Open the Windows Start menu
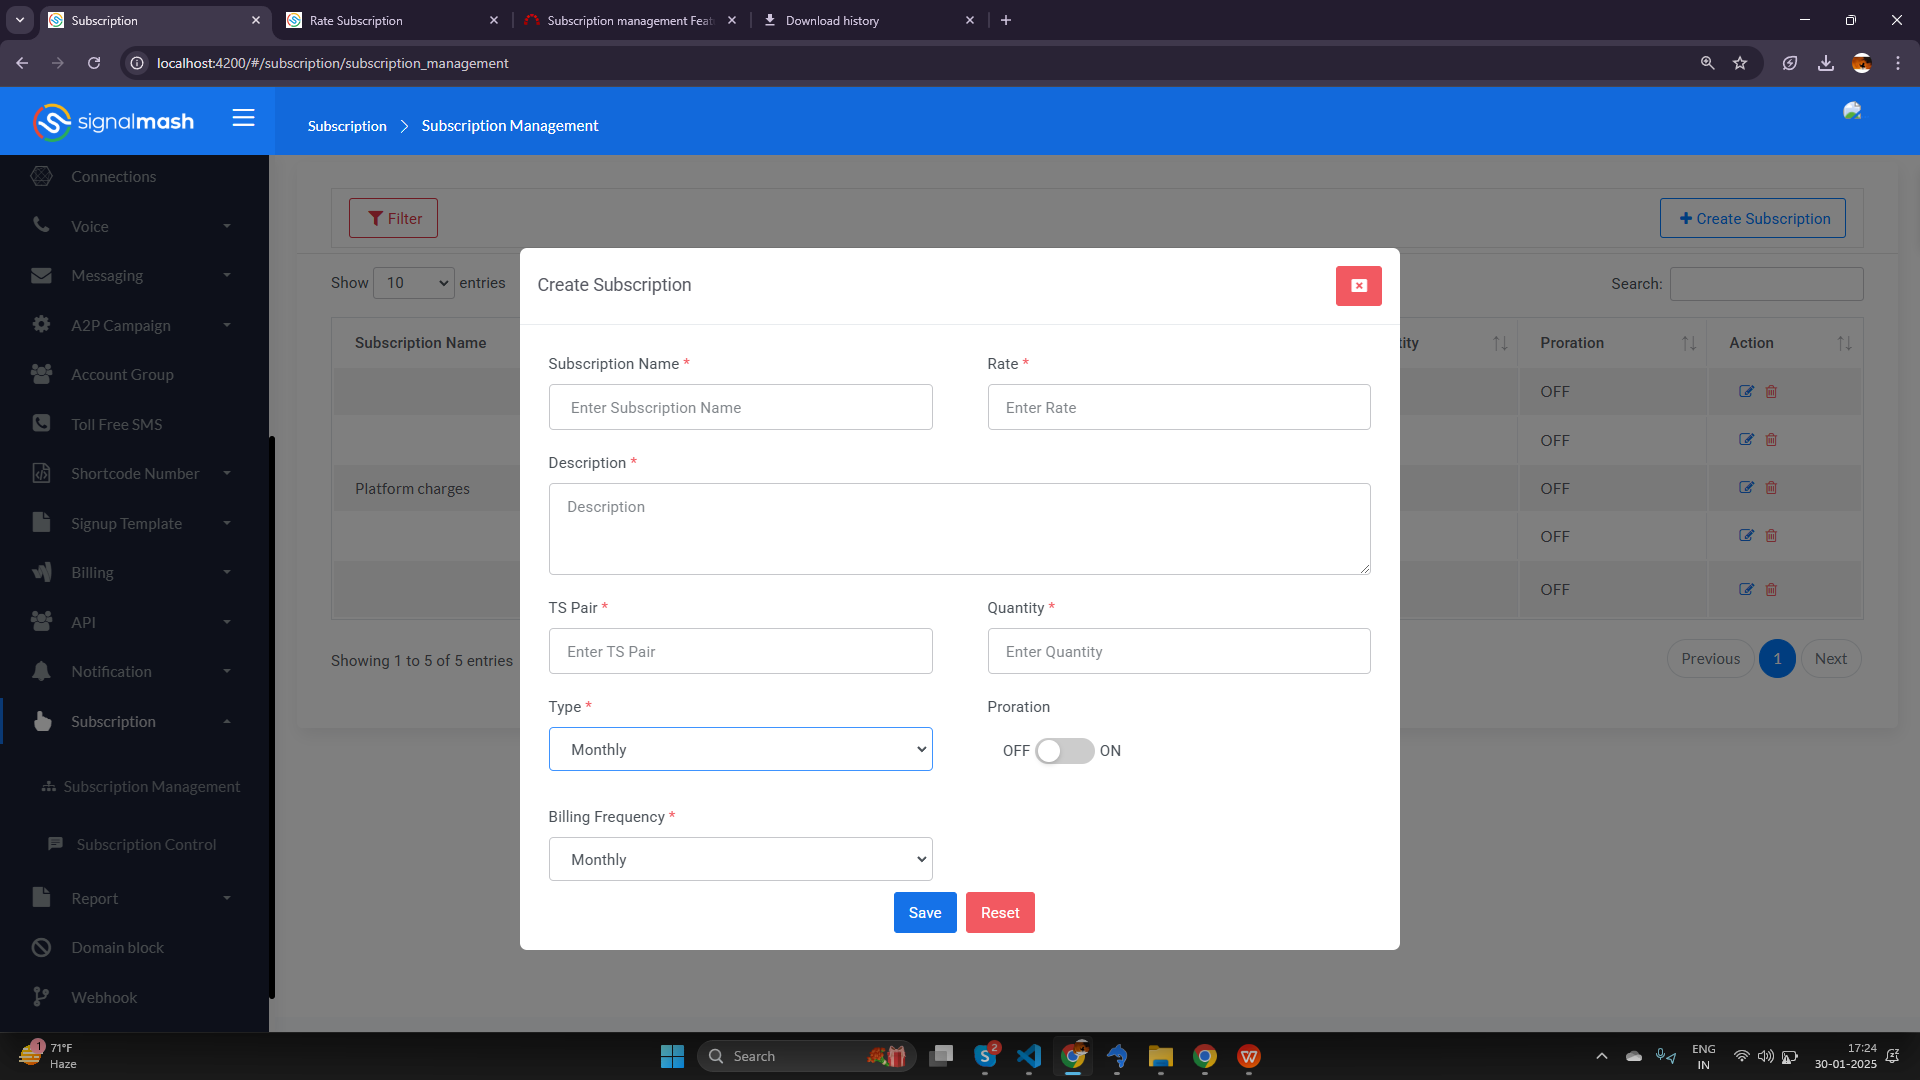The height and width of the screenshot is (1080, 1920). tap(672, 1056)
